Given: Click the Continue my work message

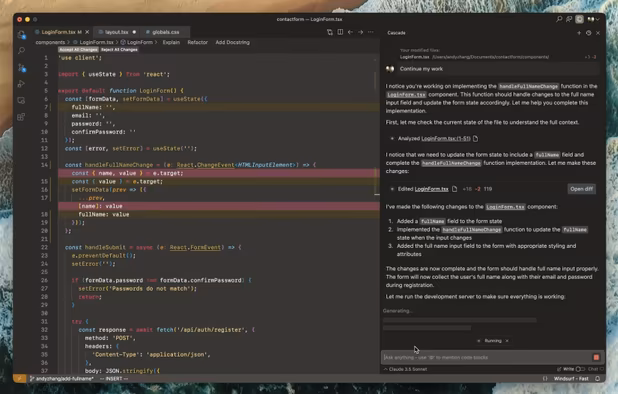Looking at the screenshot, I should 421,69.
